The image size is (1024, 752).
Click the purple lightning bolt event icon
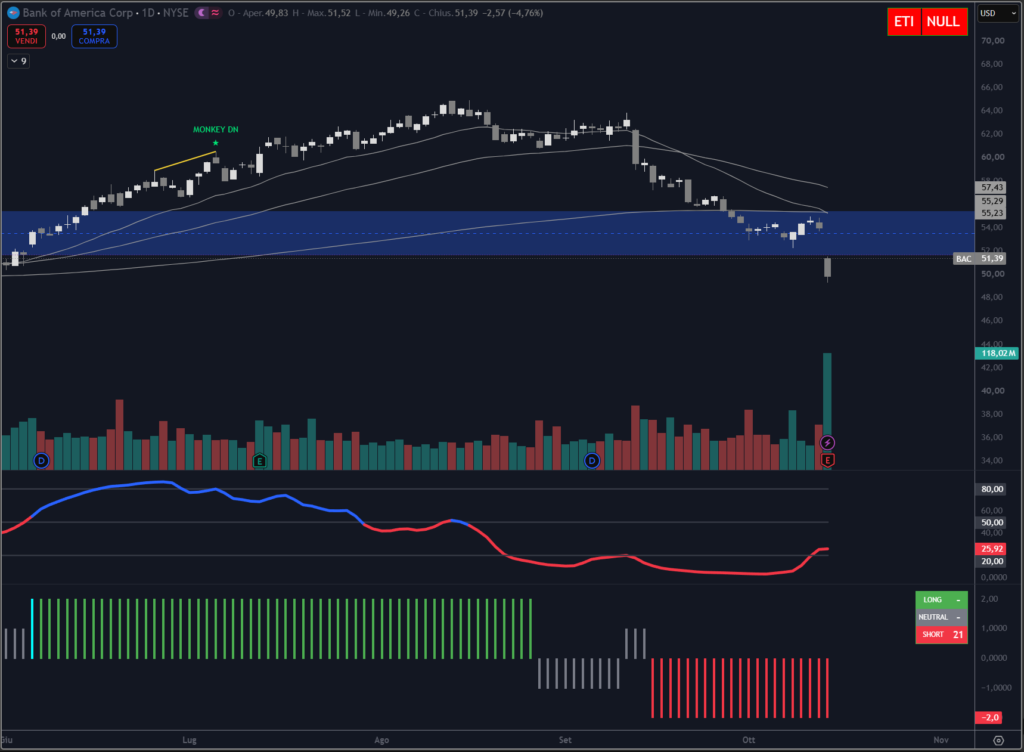[x=827, y=443]
